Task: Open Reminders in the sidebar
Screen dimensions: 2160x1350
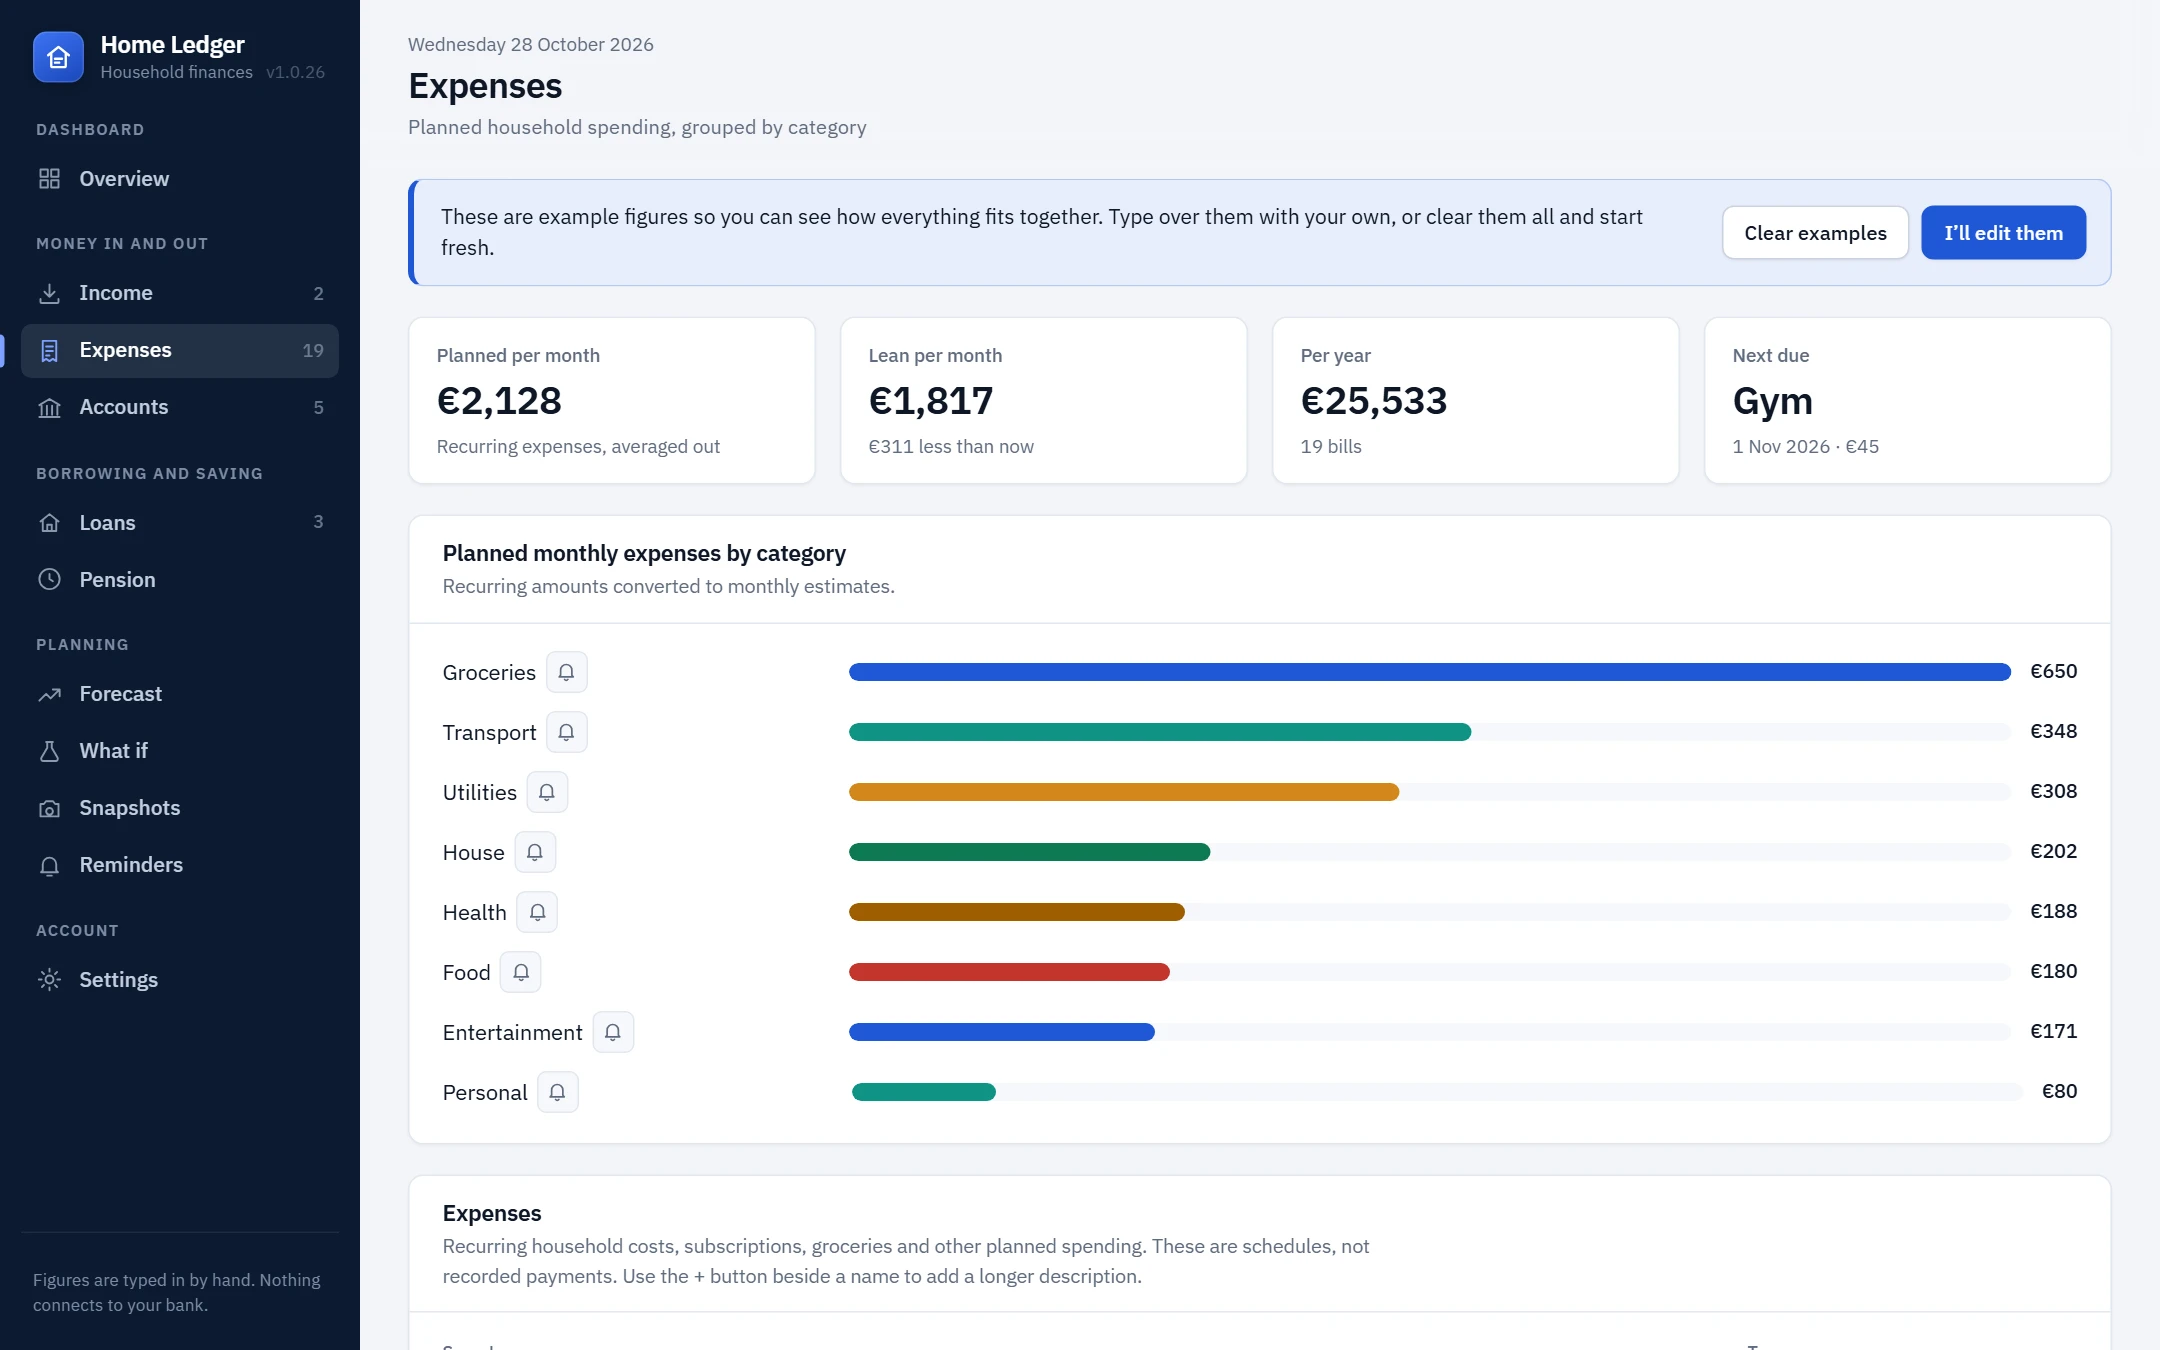Action: pos(180,865)
